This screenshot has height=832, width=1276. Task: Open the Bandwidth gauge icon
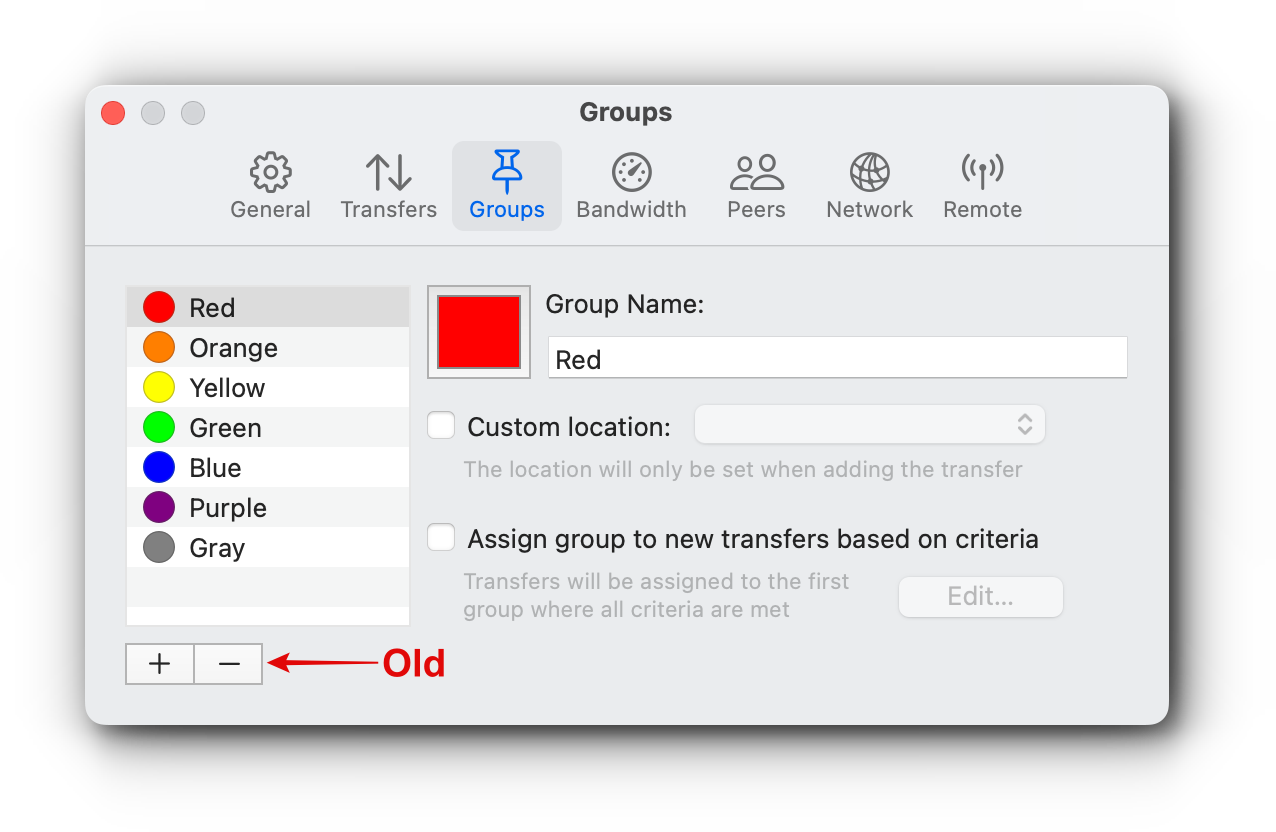[631, 173]
